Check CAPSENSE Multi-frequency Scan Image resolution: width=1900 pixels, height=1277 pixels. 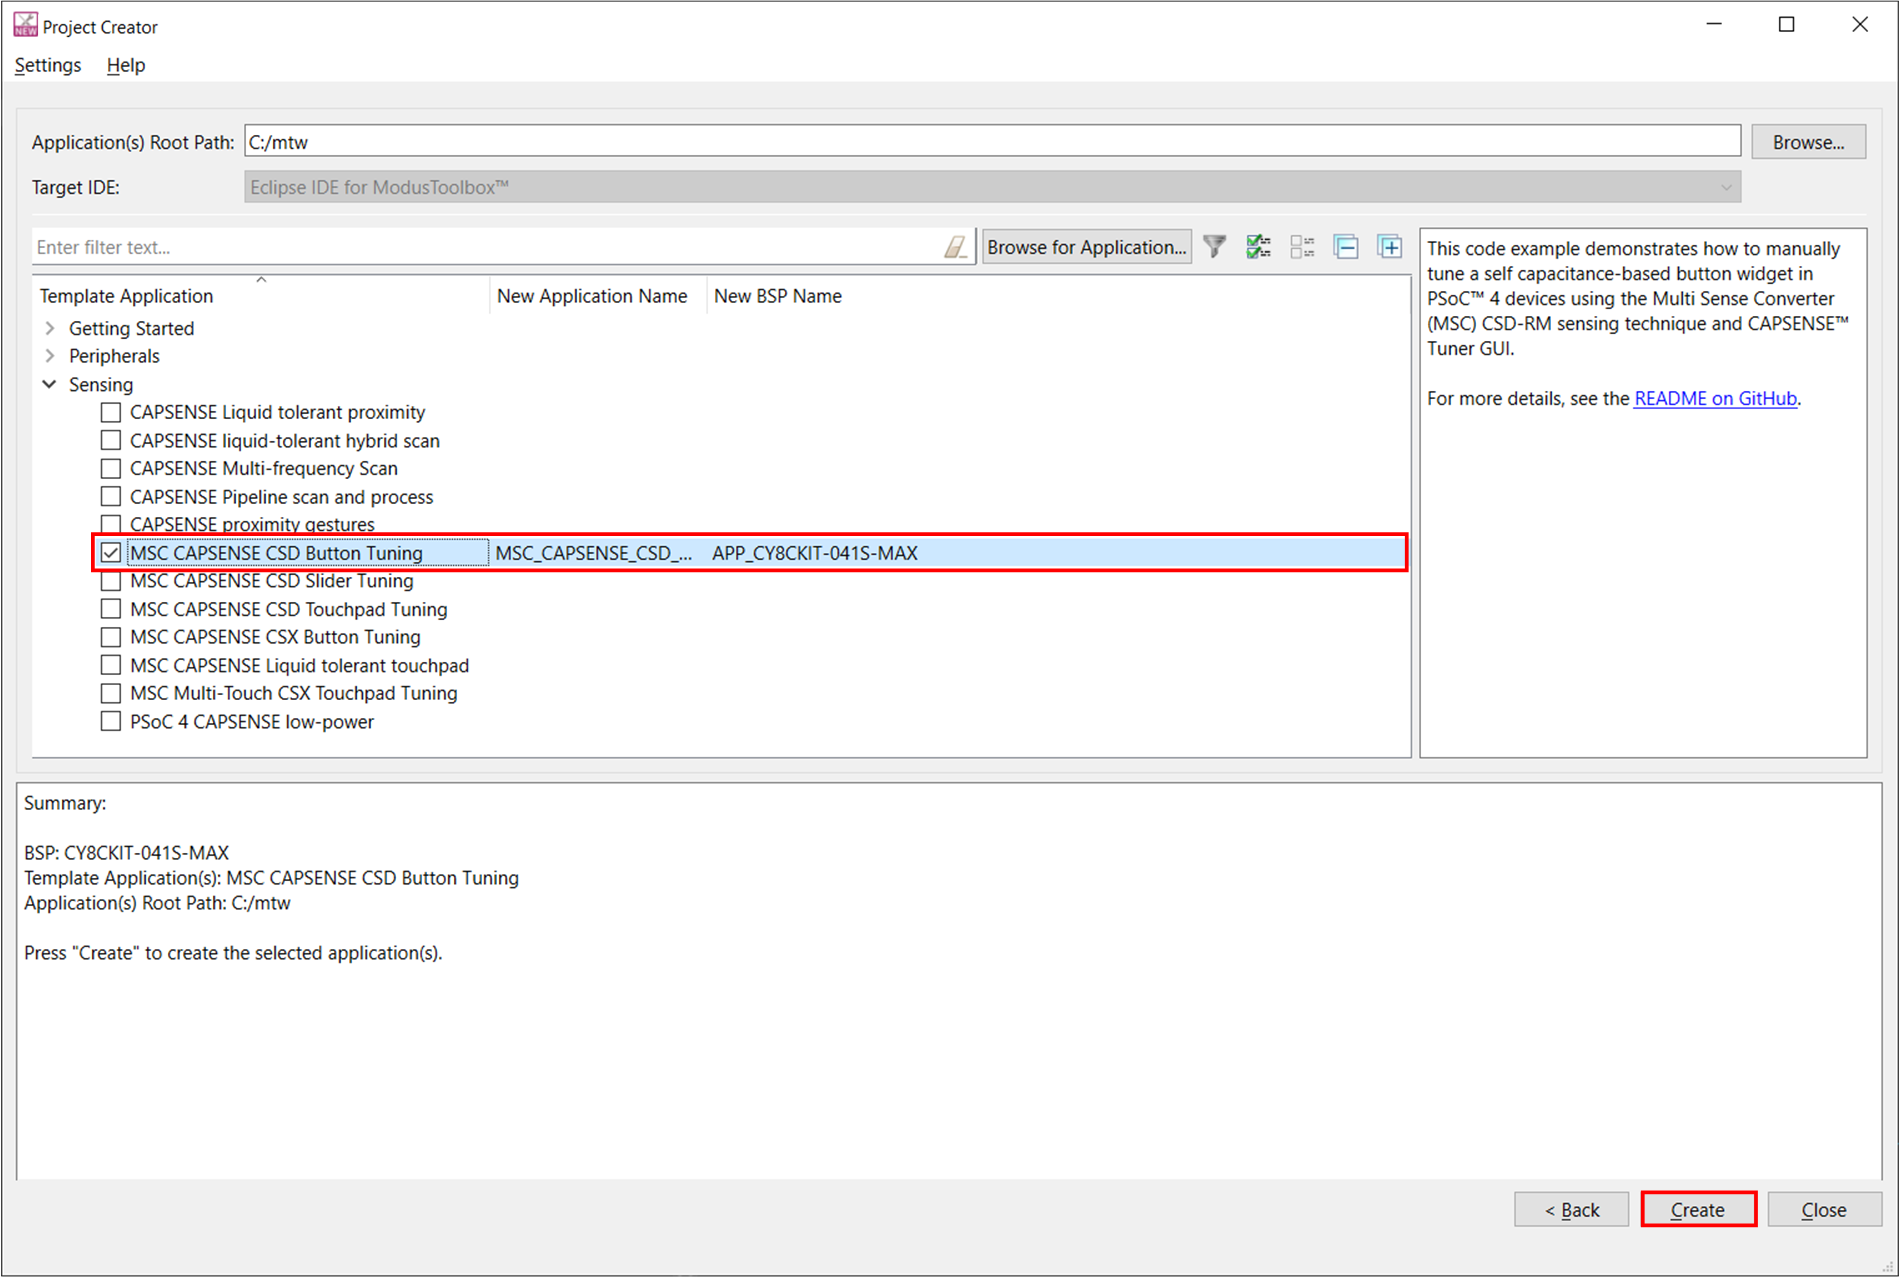pos(111,468)
